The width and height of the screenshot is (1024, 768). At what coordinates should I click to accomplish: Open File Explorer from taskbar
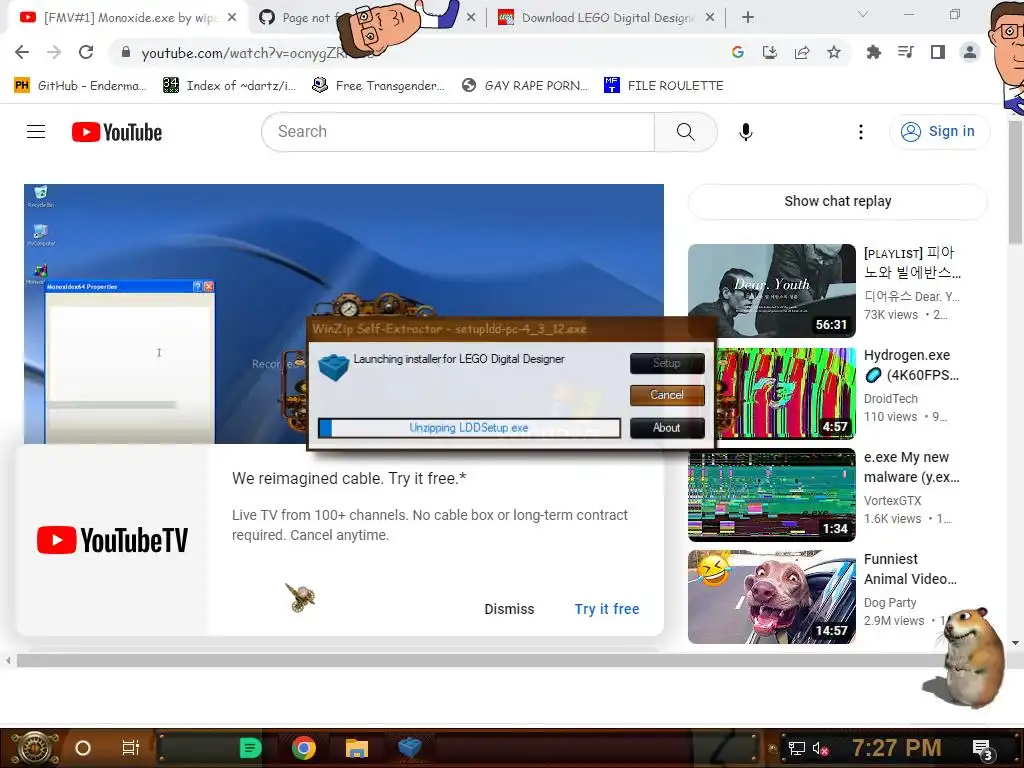tap(357, 748)
